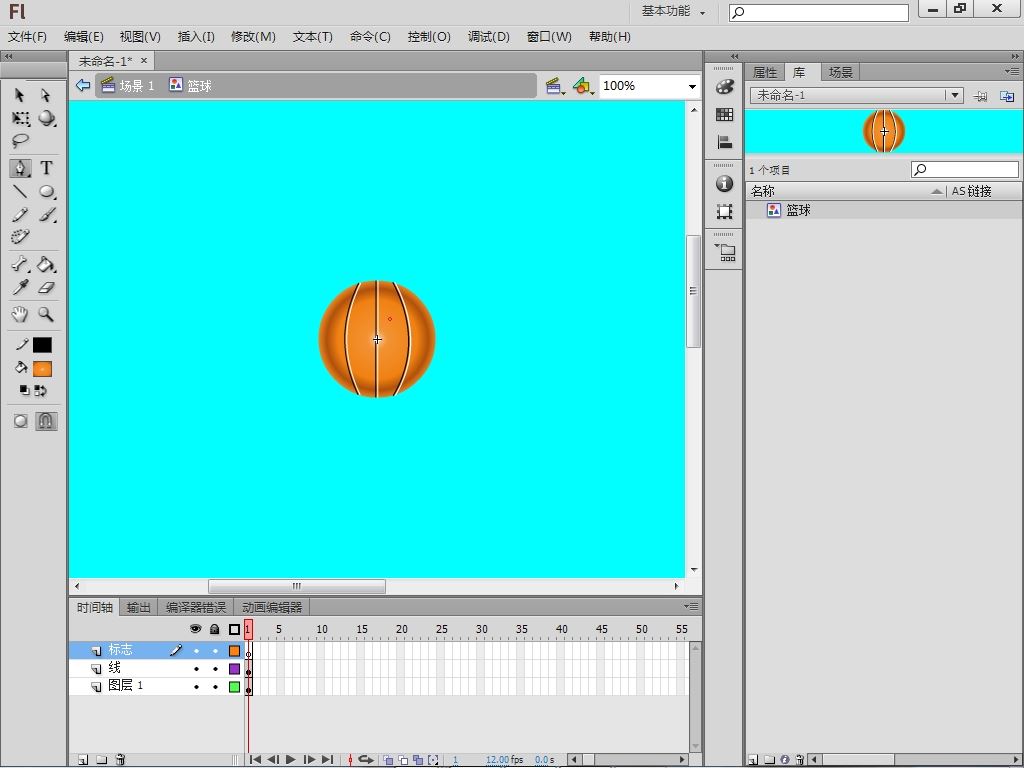Switch to the Hand tool
1024x768 pixels.
click(x=20, y=314)
